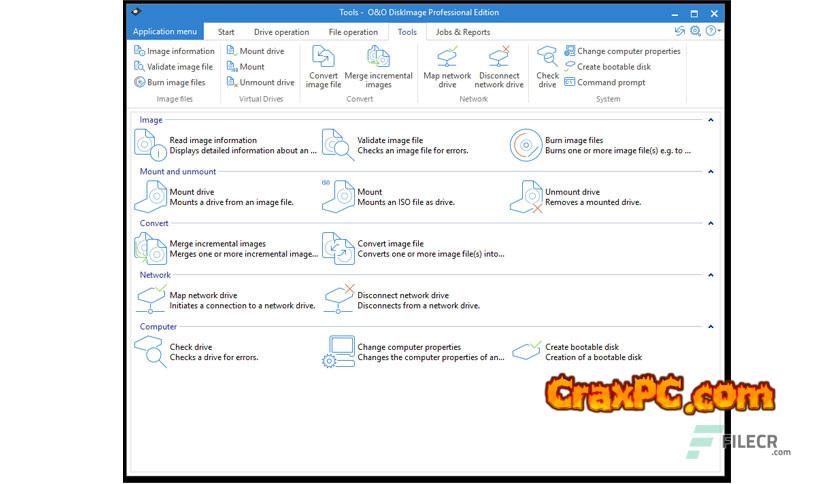Image resolution: width=836 pixels, height=484 pixels.
Task: Open the help question mark dropdown
Action: [x=712, y=31]
